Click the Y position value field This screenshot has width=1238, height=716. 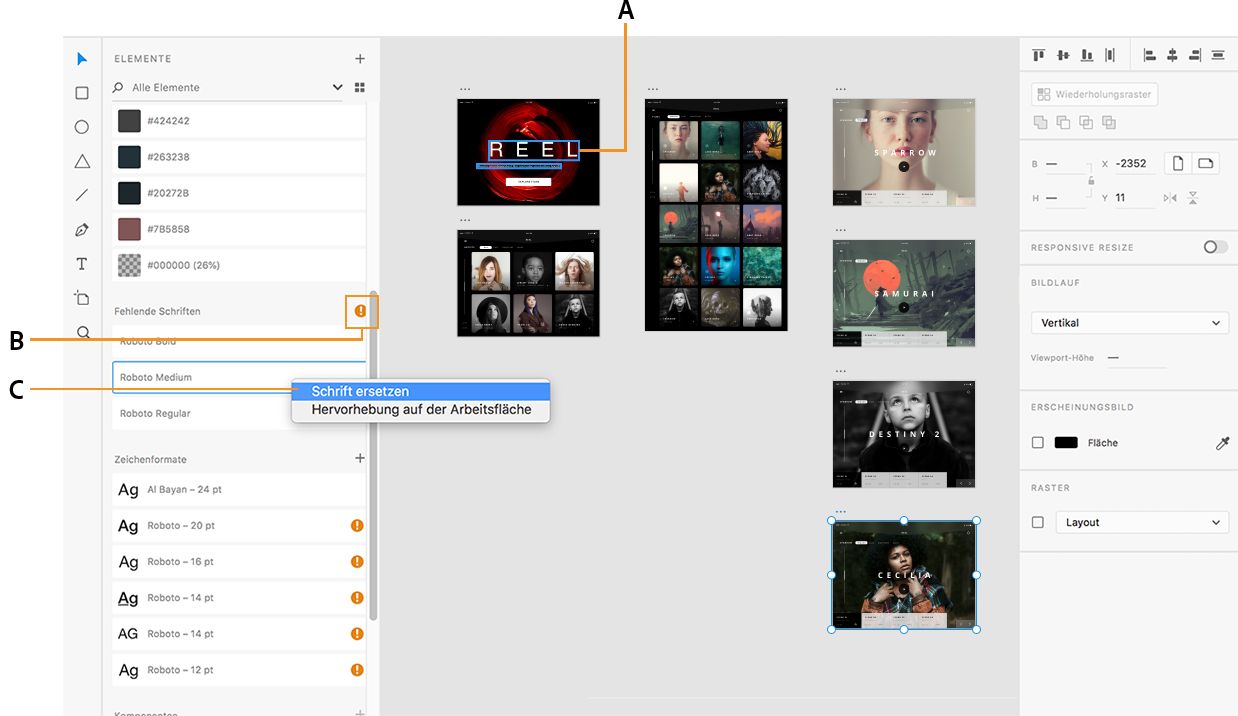pos(1135,198)
